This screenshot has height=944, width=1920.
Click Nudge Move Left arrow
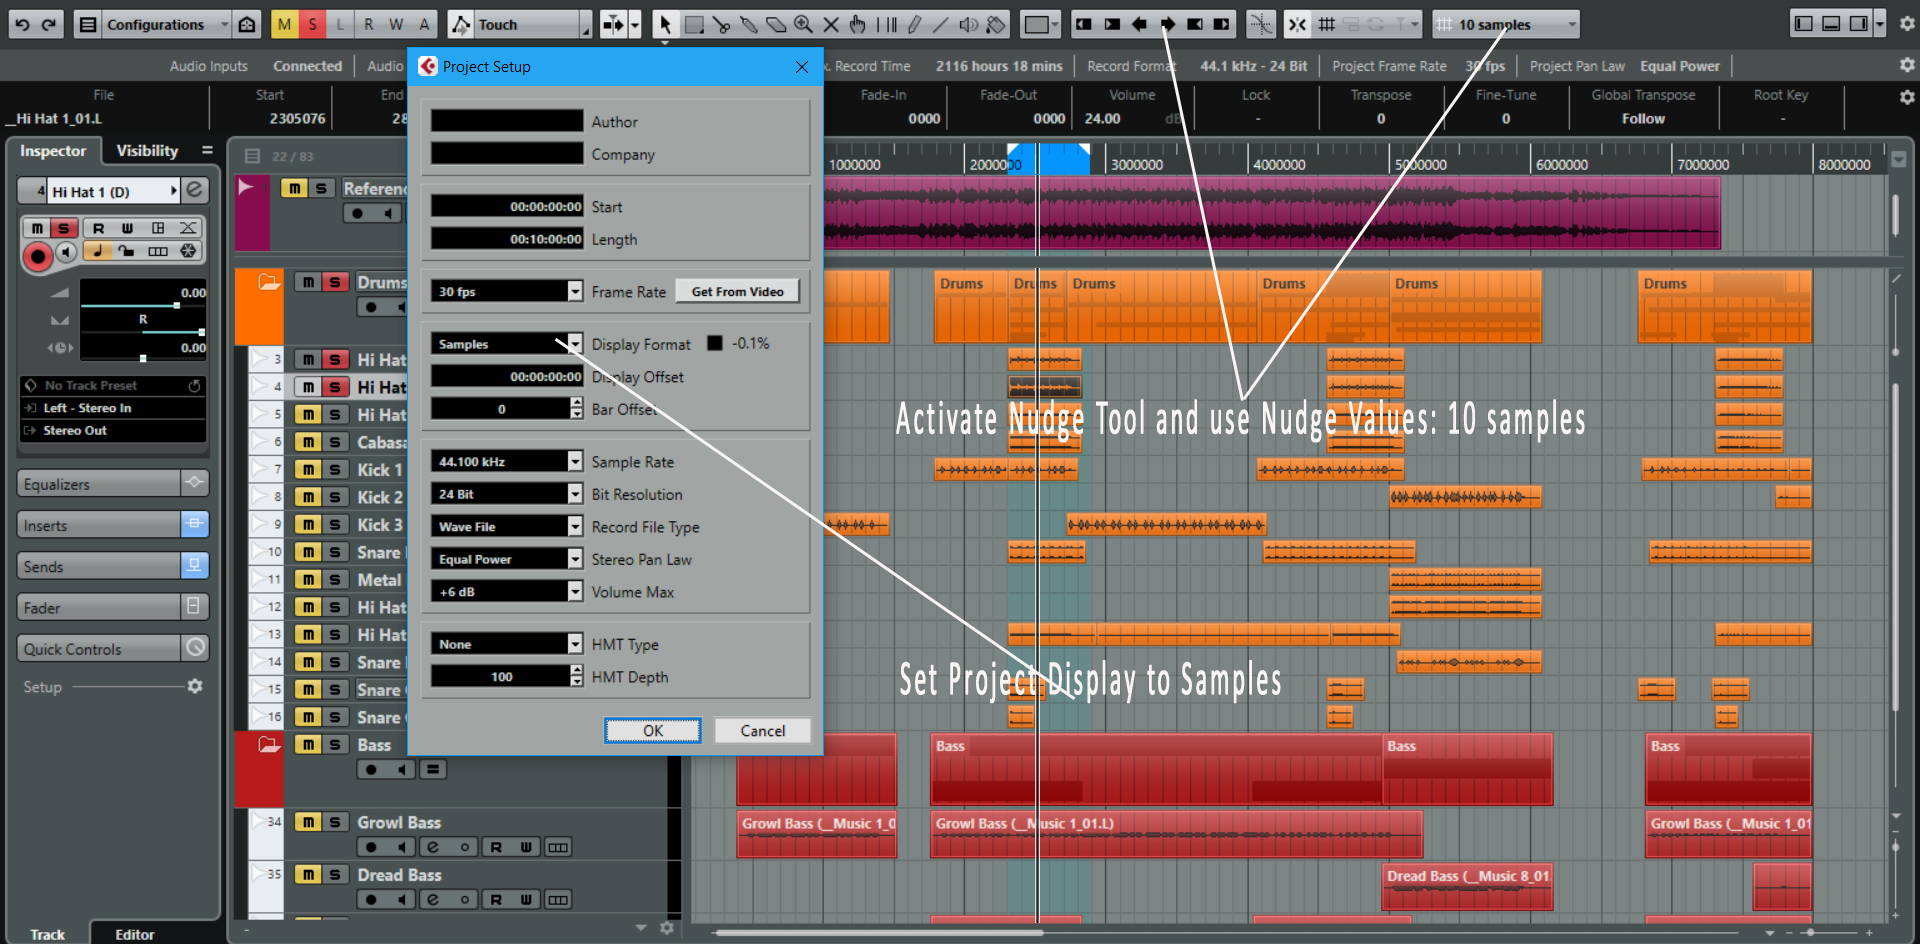(1139, 24)
